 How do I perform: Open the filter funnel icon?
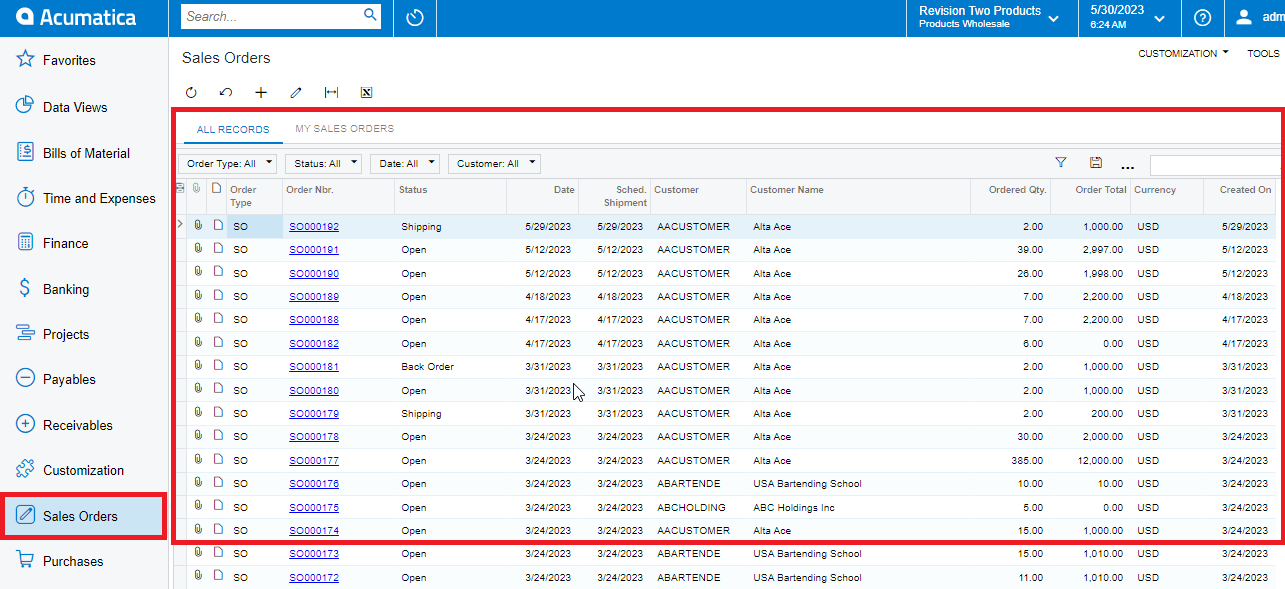(1061, 162)
